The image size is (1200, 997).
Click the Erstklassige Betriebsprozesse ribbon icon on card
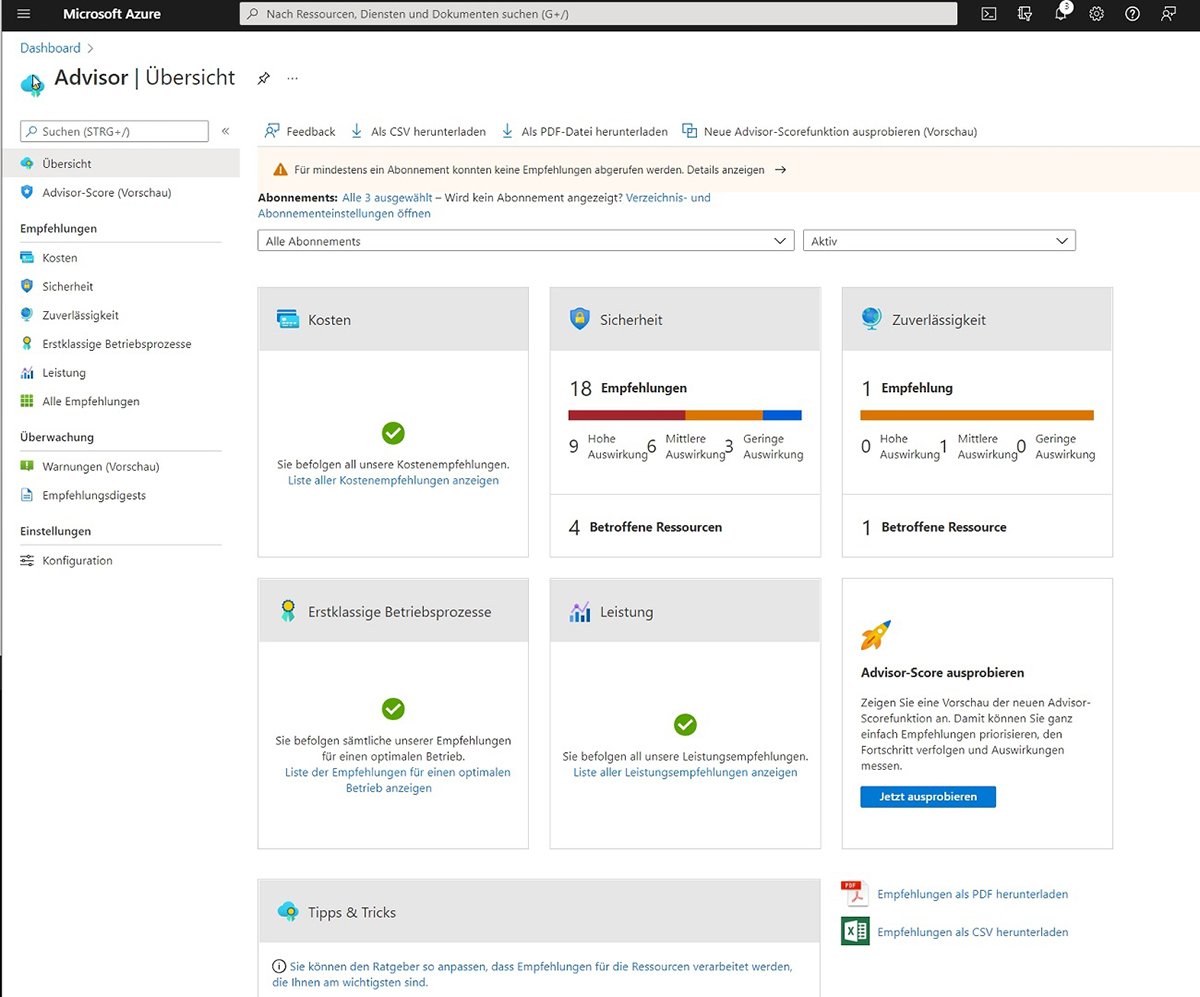[x=288, y=611]
